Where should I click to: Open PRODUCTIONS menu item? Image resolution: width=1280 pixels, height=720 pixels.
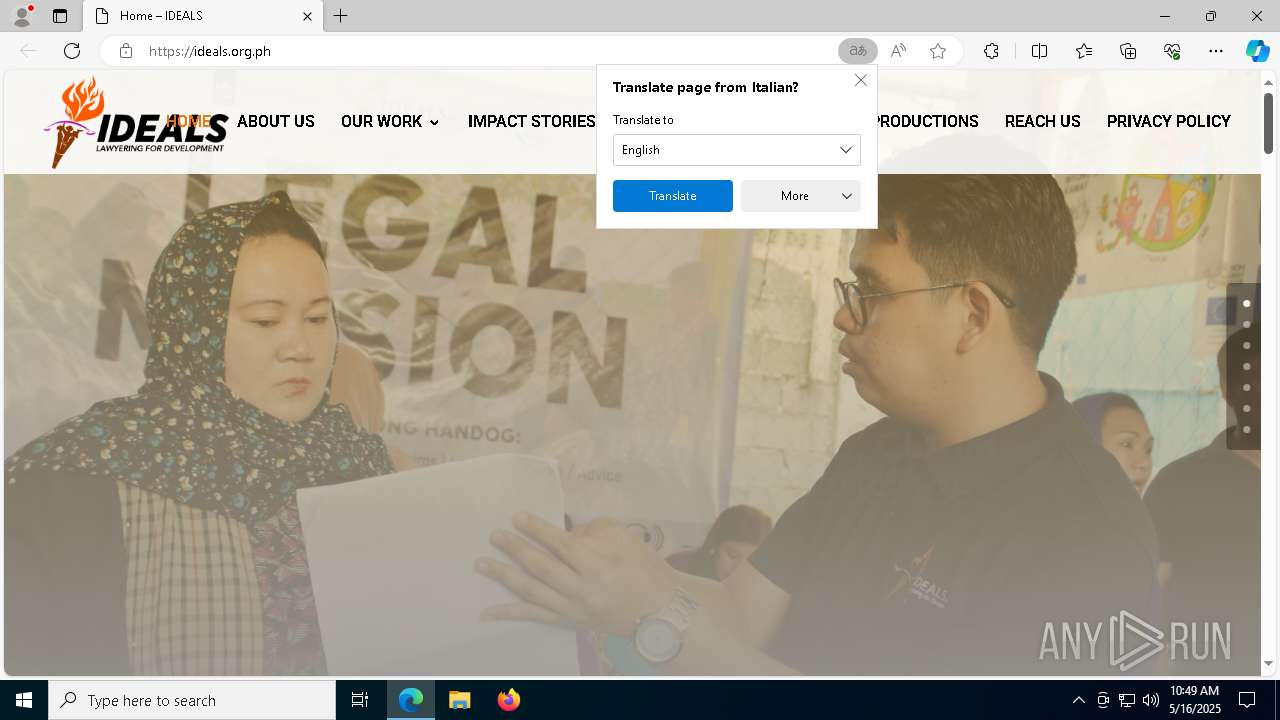pos(926,121)
